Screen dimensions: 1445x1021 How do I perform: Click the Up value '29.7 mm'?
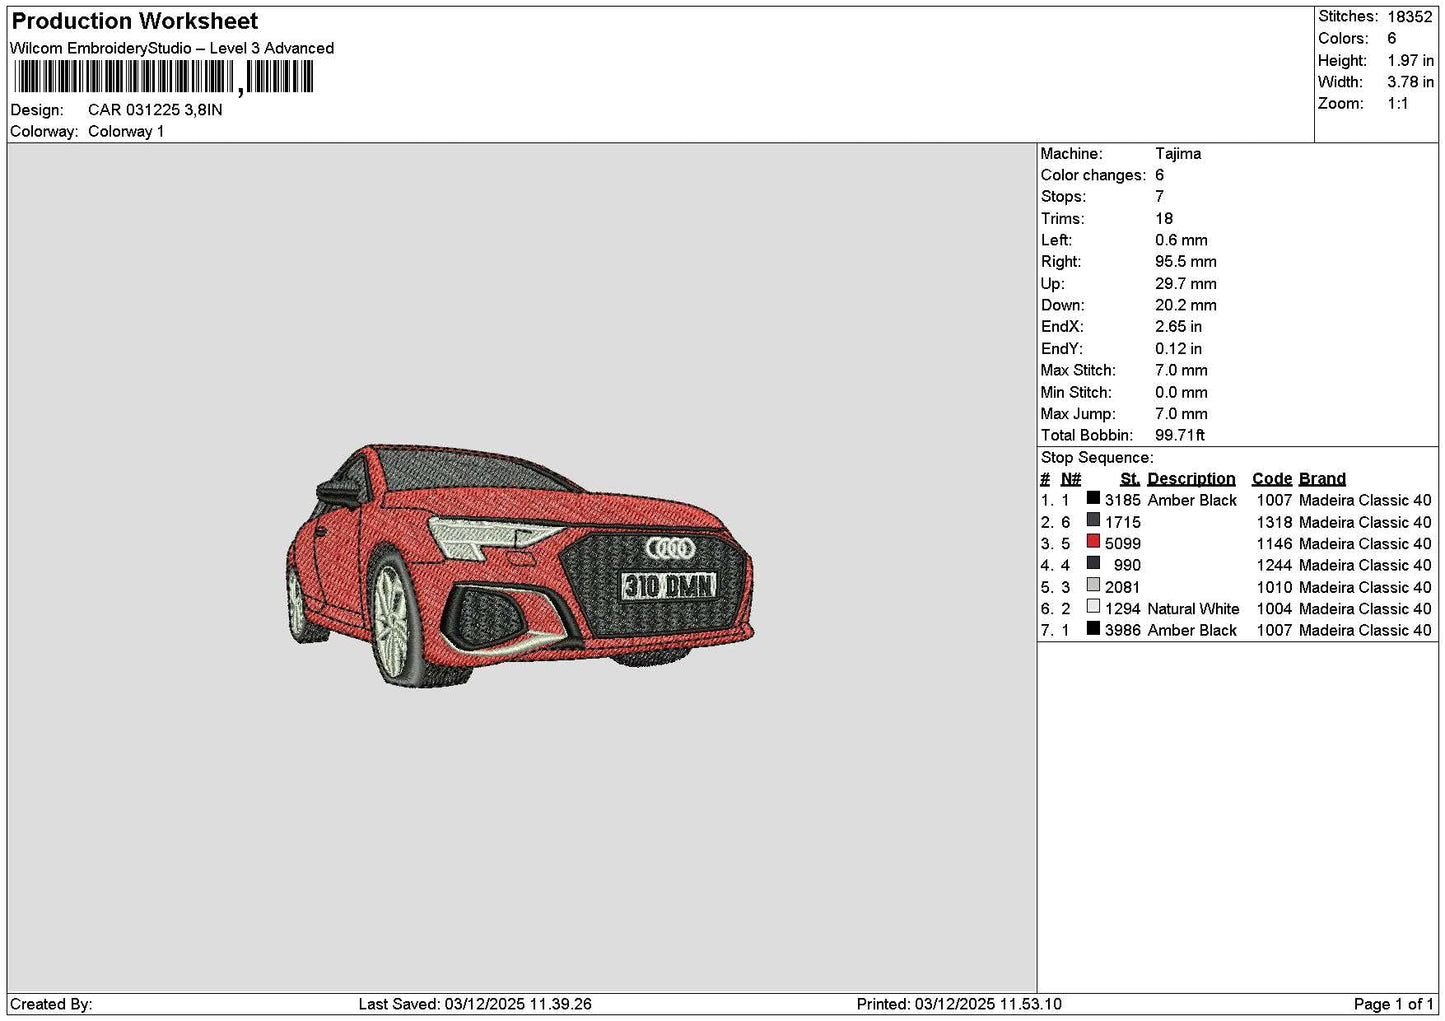pyautogui.click(x=1186, y=284)
